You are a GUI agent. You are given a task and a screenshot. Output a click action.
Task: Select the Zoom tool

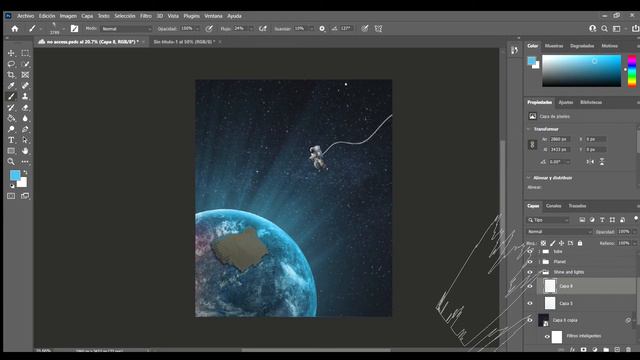coord(11,162)
